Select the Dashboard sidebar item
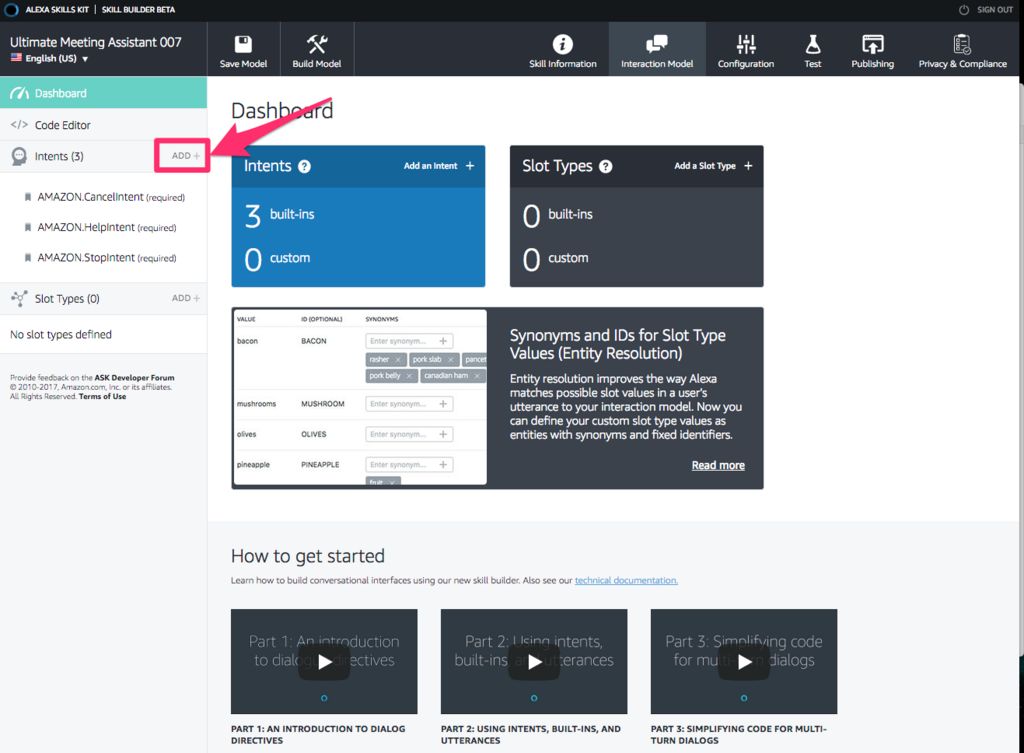The width and height of the screenshot is (1024, 753). point(103,93)
